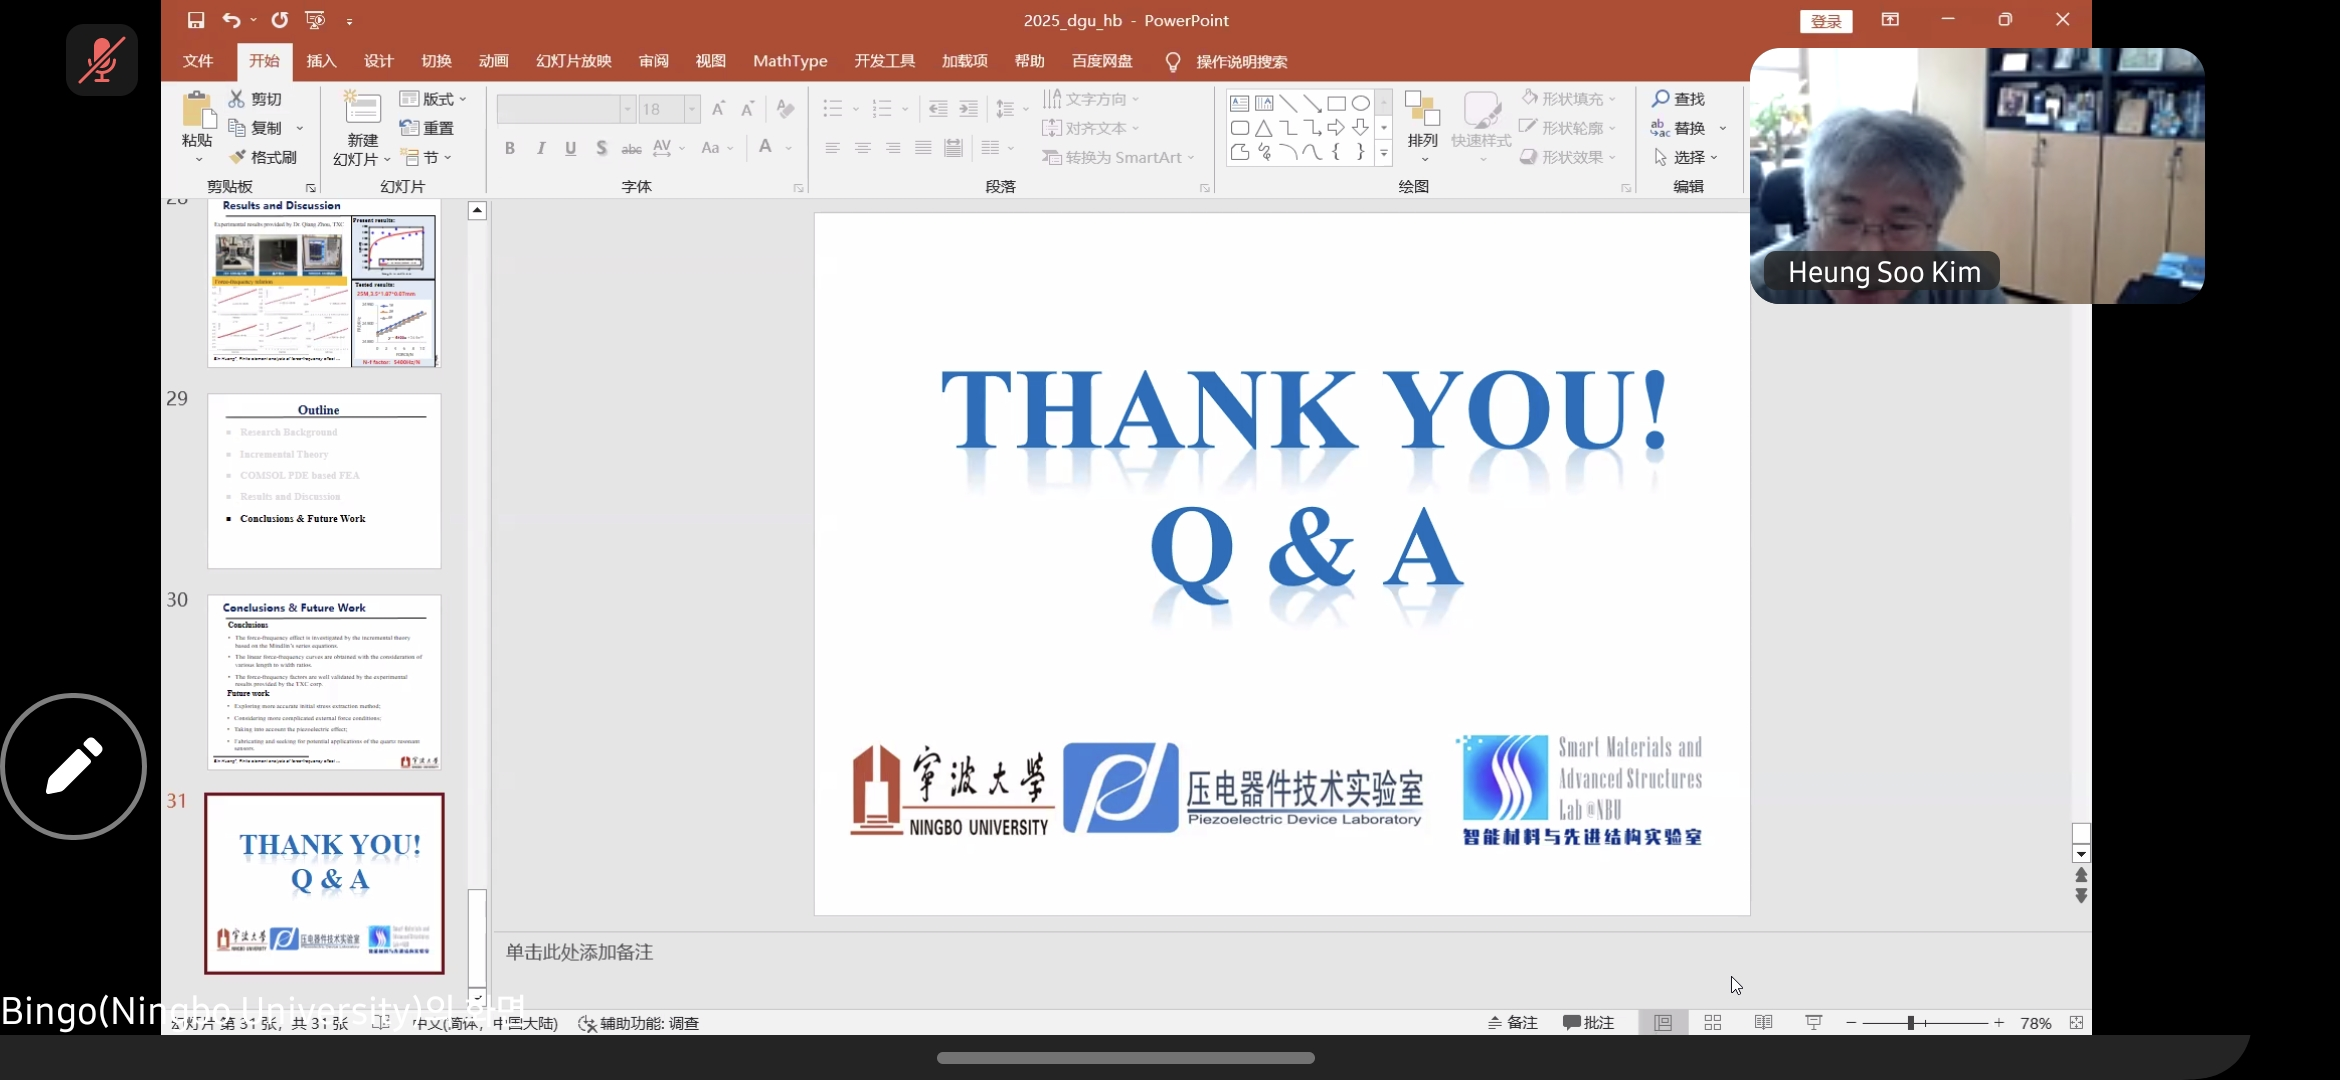
Task: Decrease list indent level
Action: (x=938, y=109)
